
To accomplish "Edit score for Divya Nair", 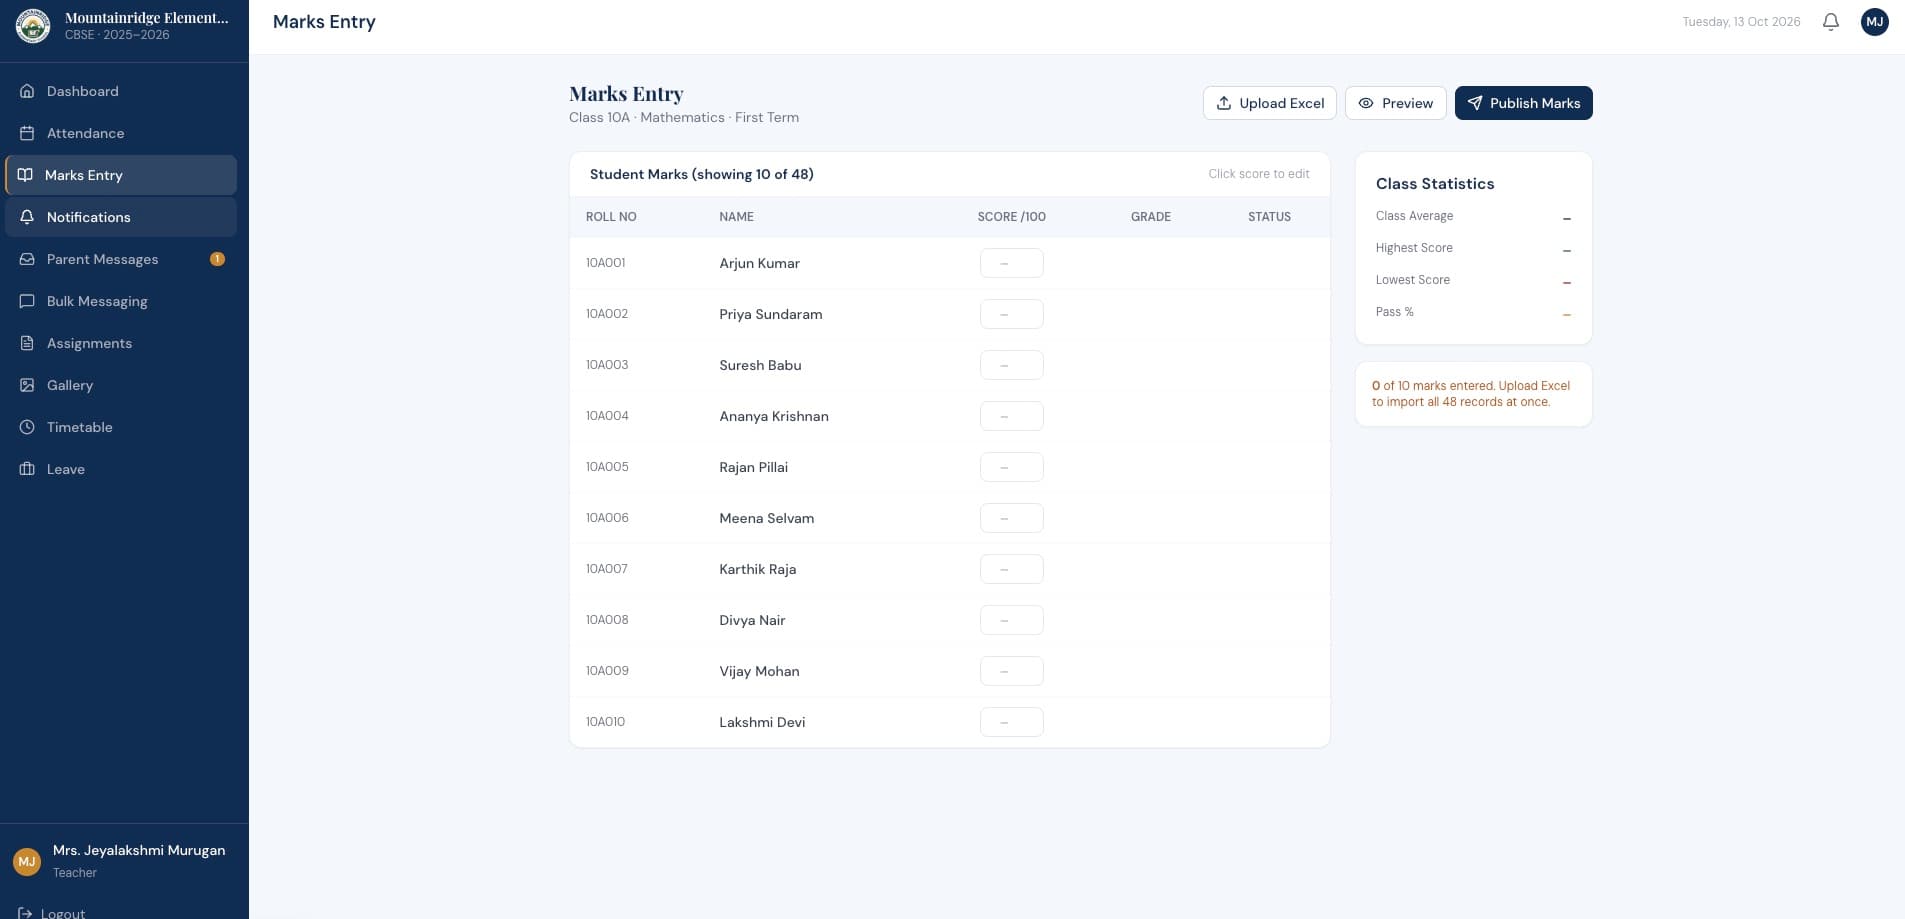I will [1012, 620].
